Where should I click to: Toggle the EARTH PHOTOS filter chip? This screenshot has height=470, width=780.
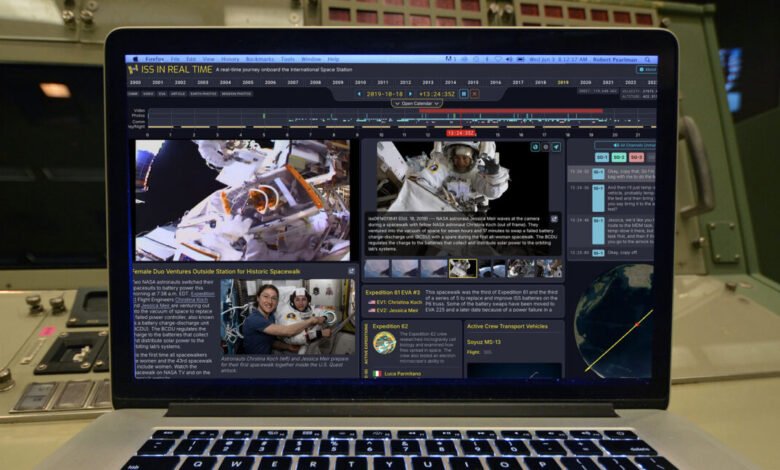(203, 94)
